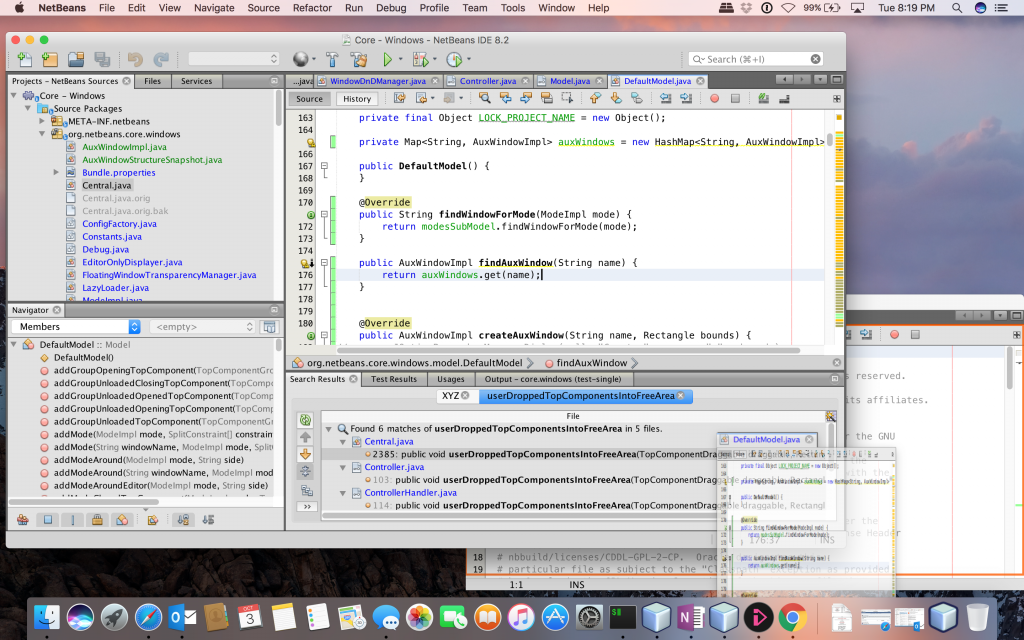Select the Controller.java editor tab
1024x640 pixels.
(x=488, y=81)
